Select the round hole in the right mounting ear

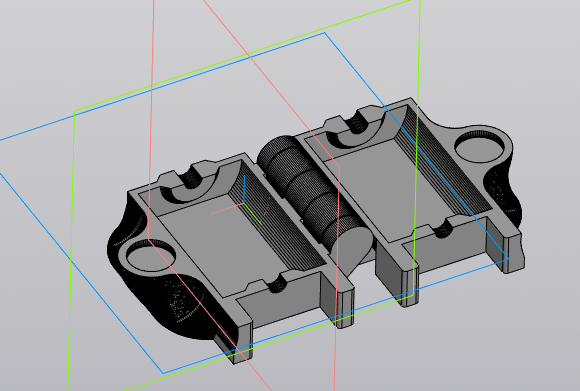[x=479, y=147]
